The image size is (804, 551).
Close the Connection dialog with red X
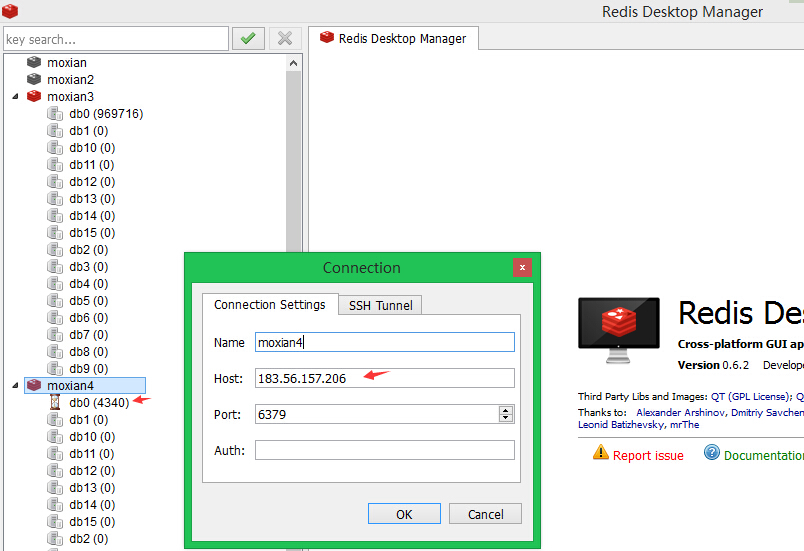[x=522, y=268]
